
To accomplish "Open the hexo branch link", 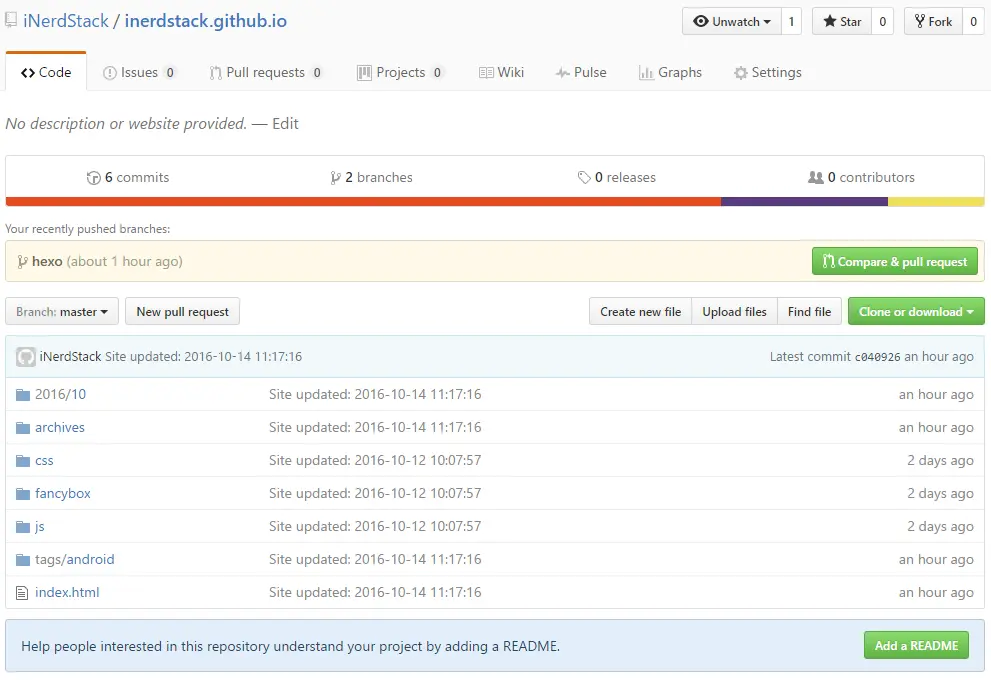I will click(47, 262).
